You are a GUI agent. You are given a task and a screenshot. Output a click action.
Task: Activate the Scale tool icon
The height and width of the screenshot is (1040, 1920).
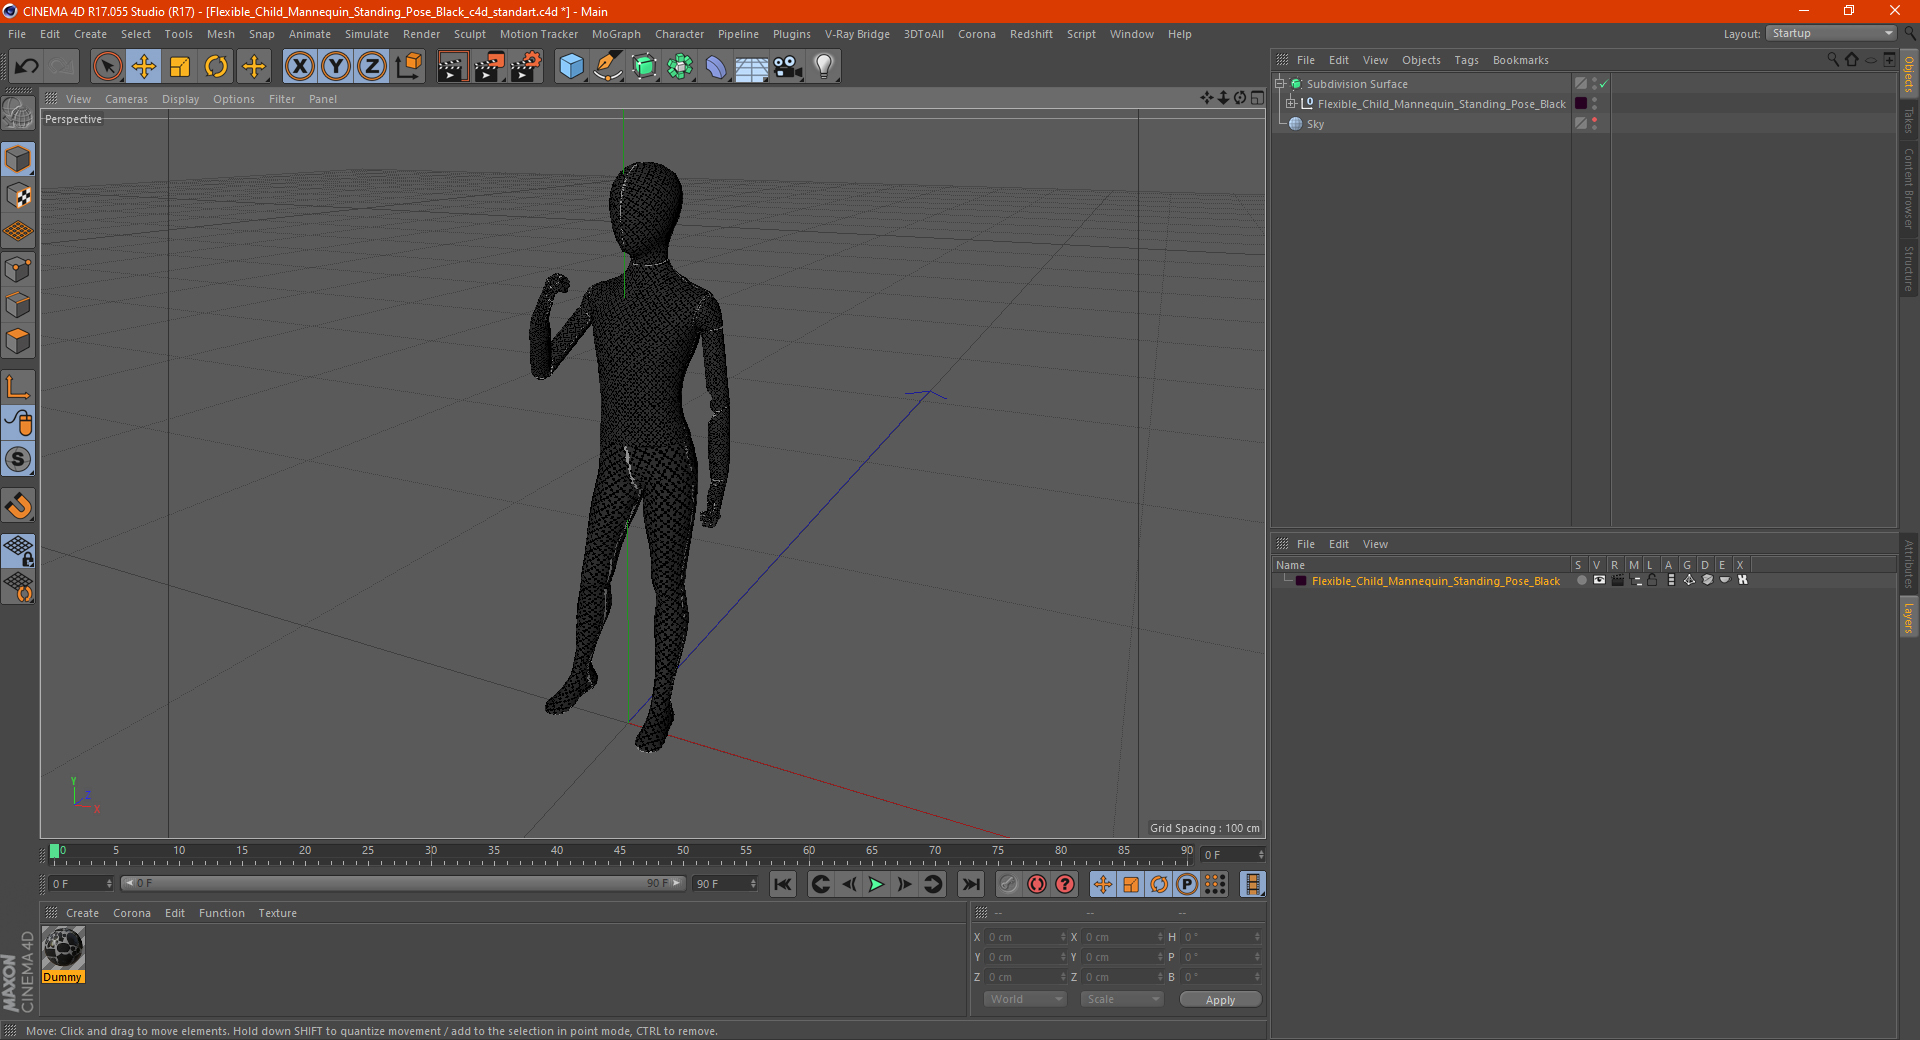point(180,67)
